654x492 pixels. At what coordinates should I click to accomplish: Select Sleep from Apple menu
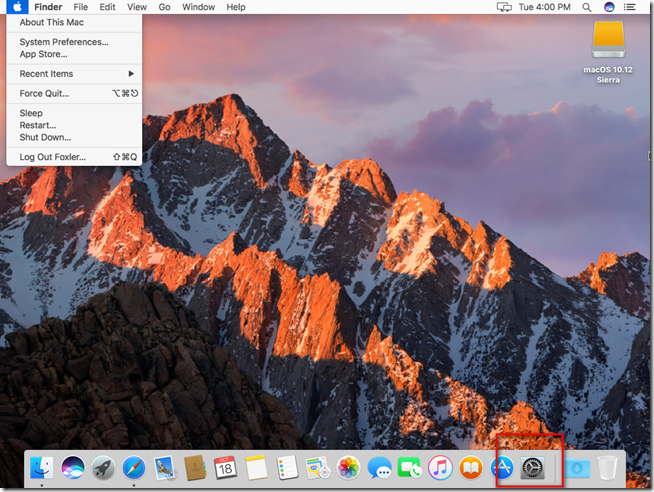(x=74, y=113)
